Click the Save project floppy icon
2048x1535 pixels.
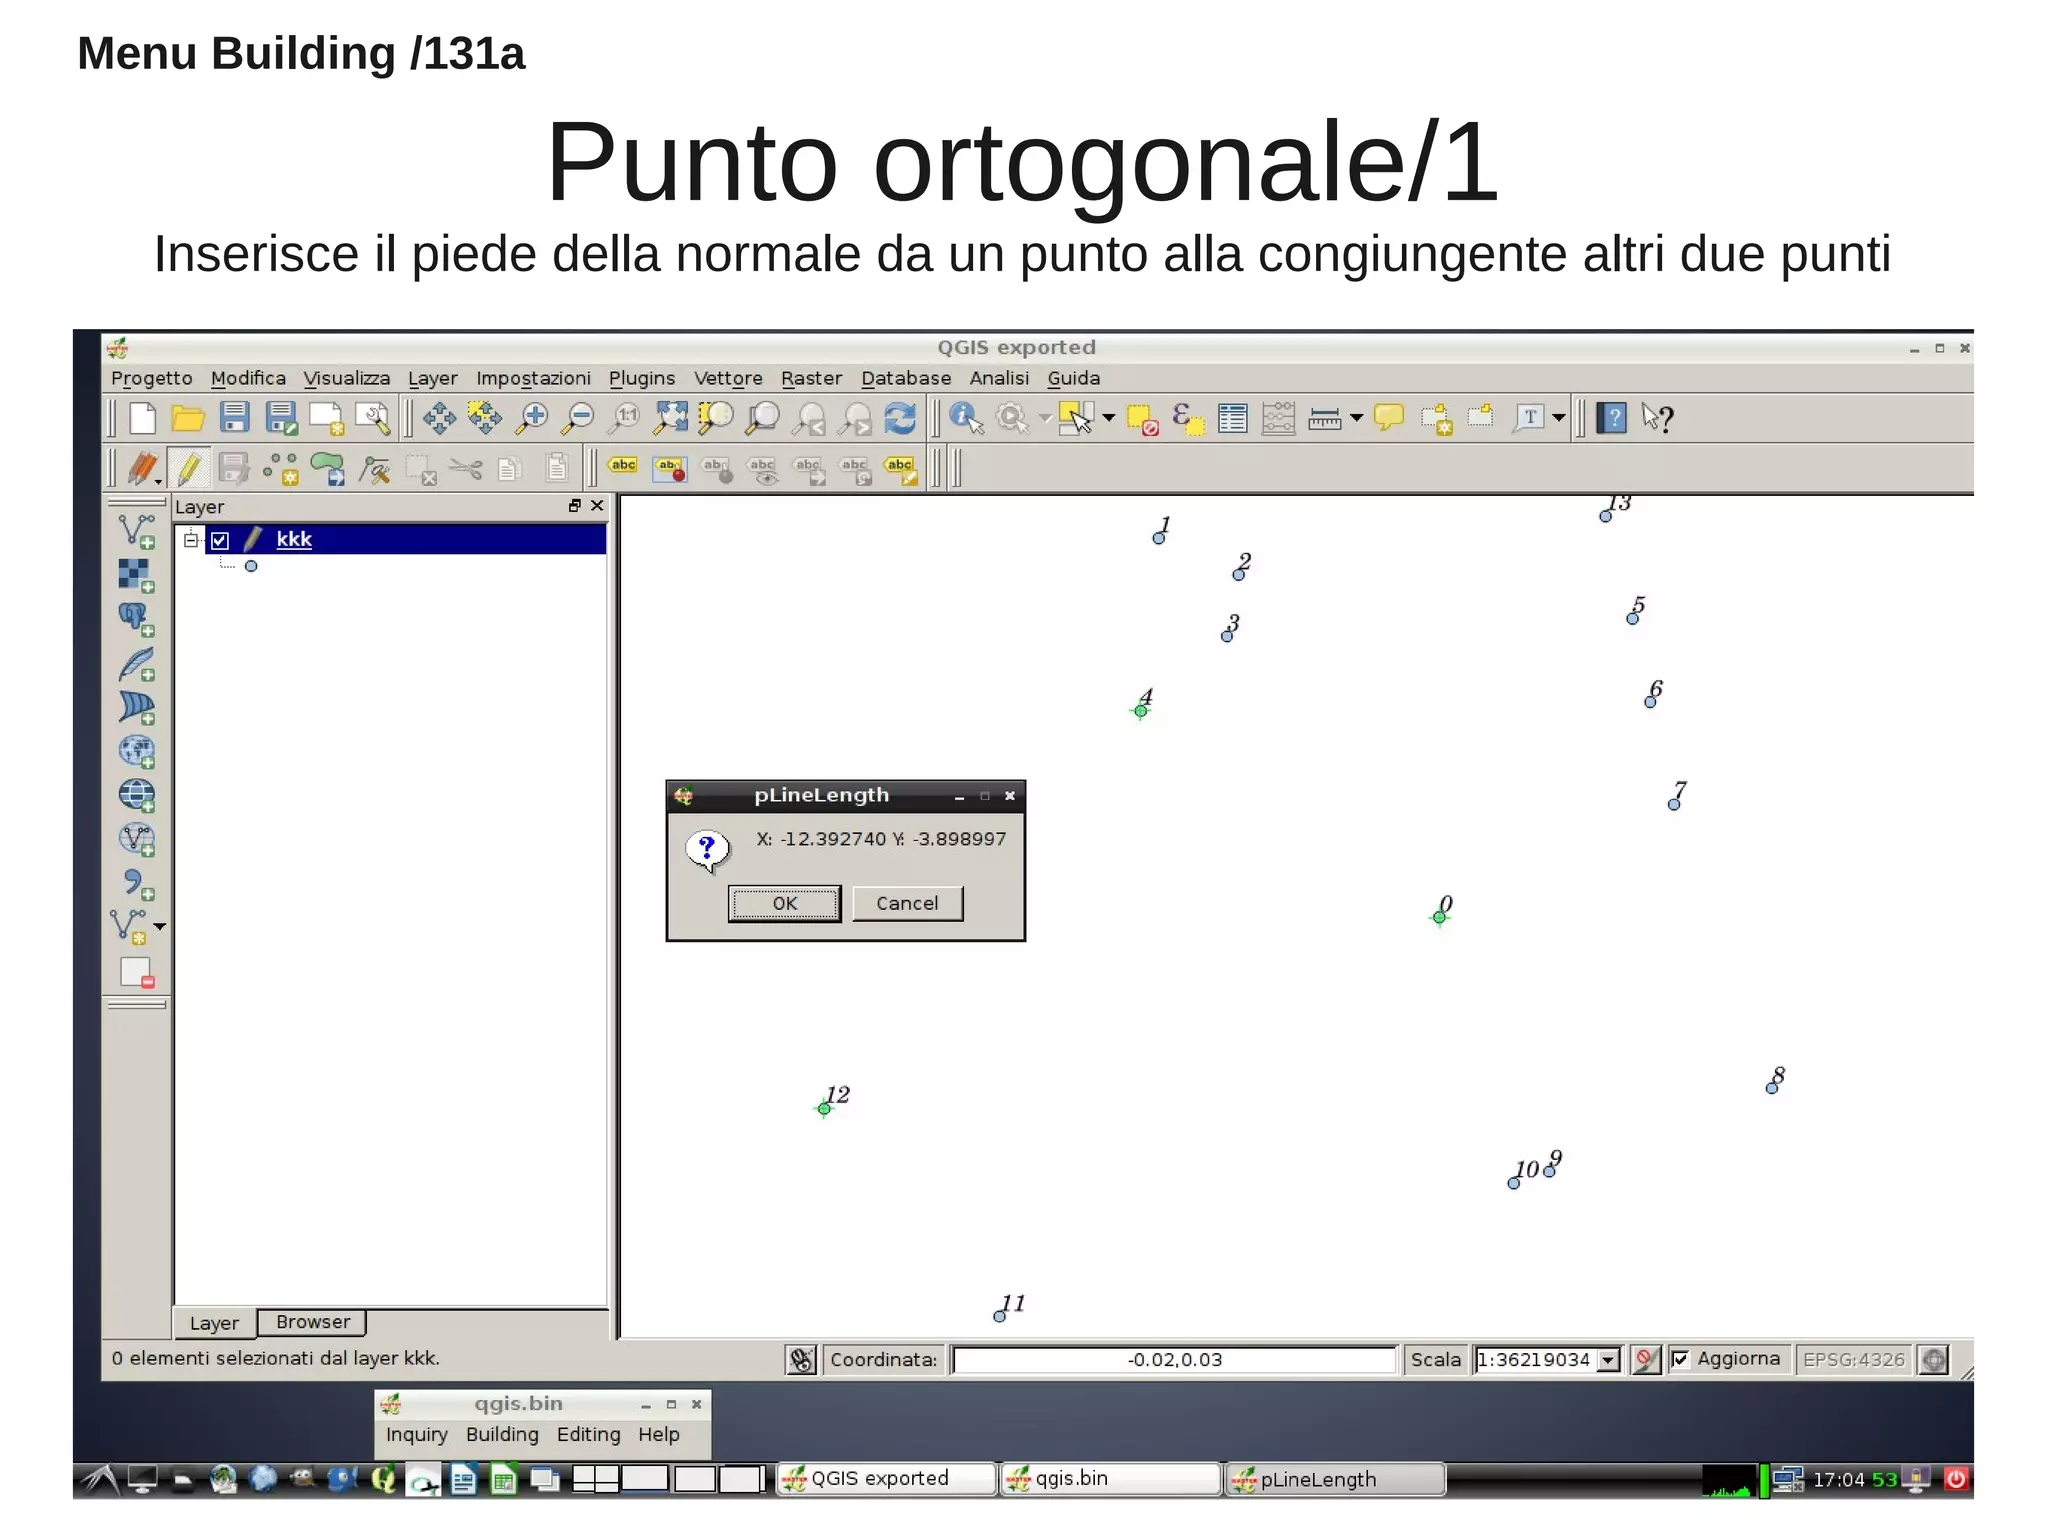click(234, 417)
